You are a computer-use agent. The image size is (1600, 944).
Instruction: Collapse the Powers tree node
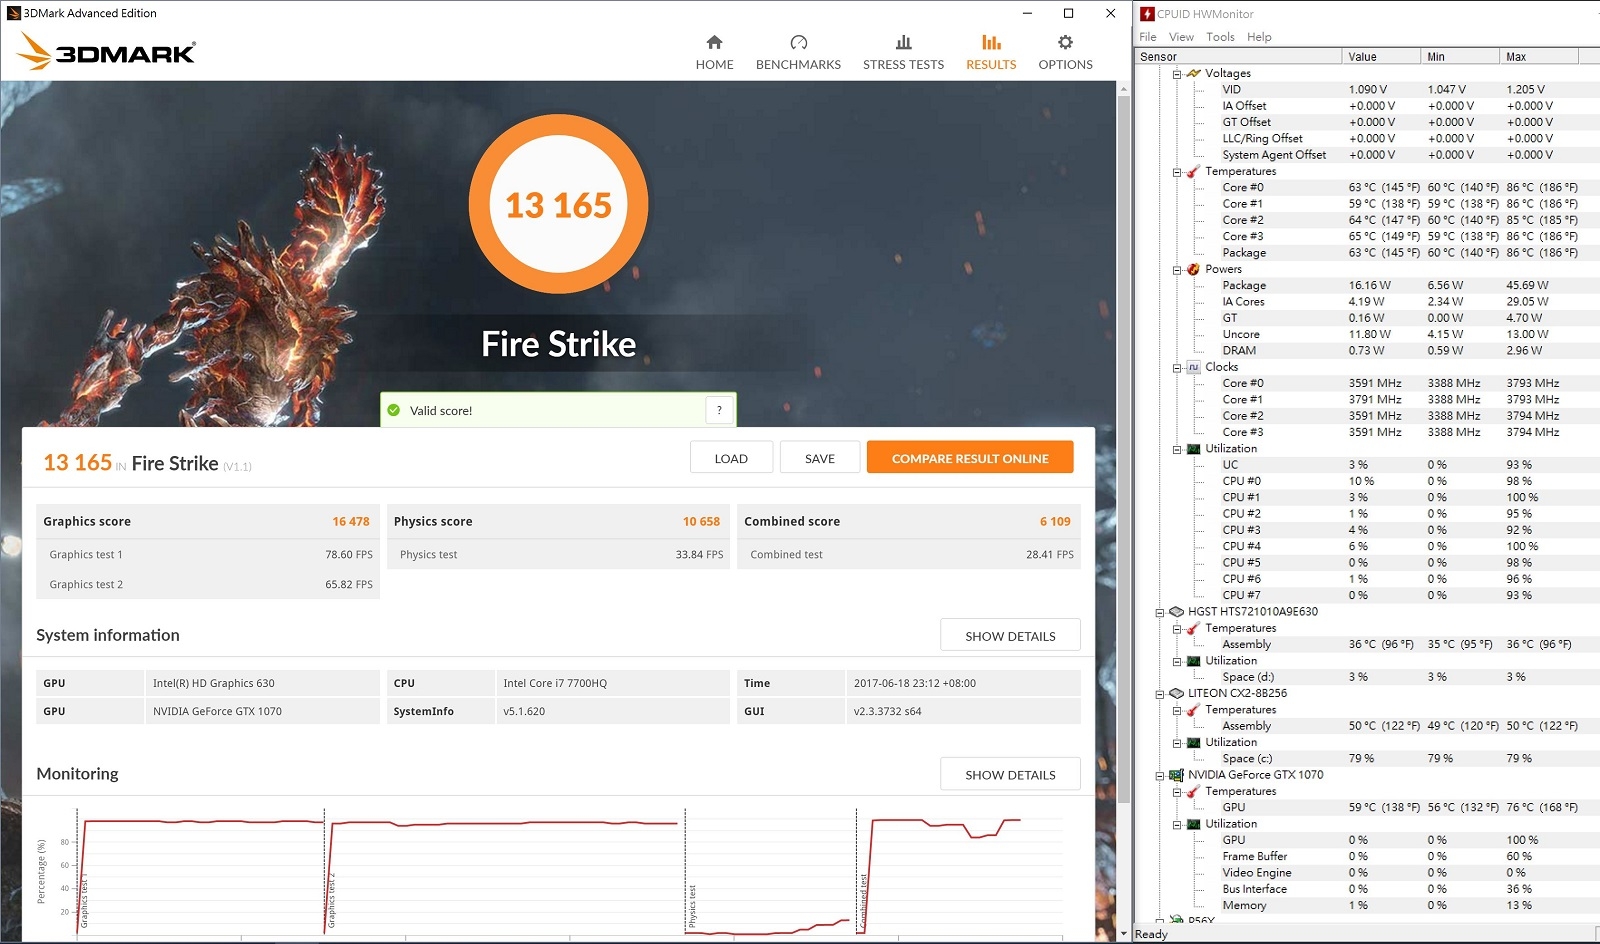(x=1177, y=270)
